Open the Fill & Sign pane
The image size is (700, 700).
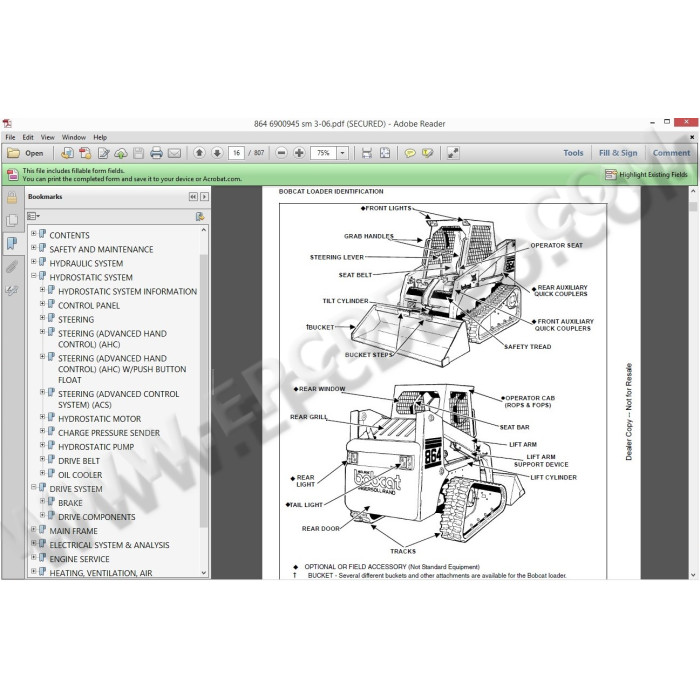click(x=618, y=153)
